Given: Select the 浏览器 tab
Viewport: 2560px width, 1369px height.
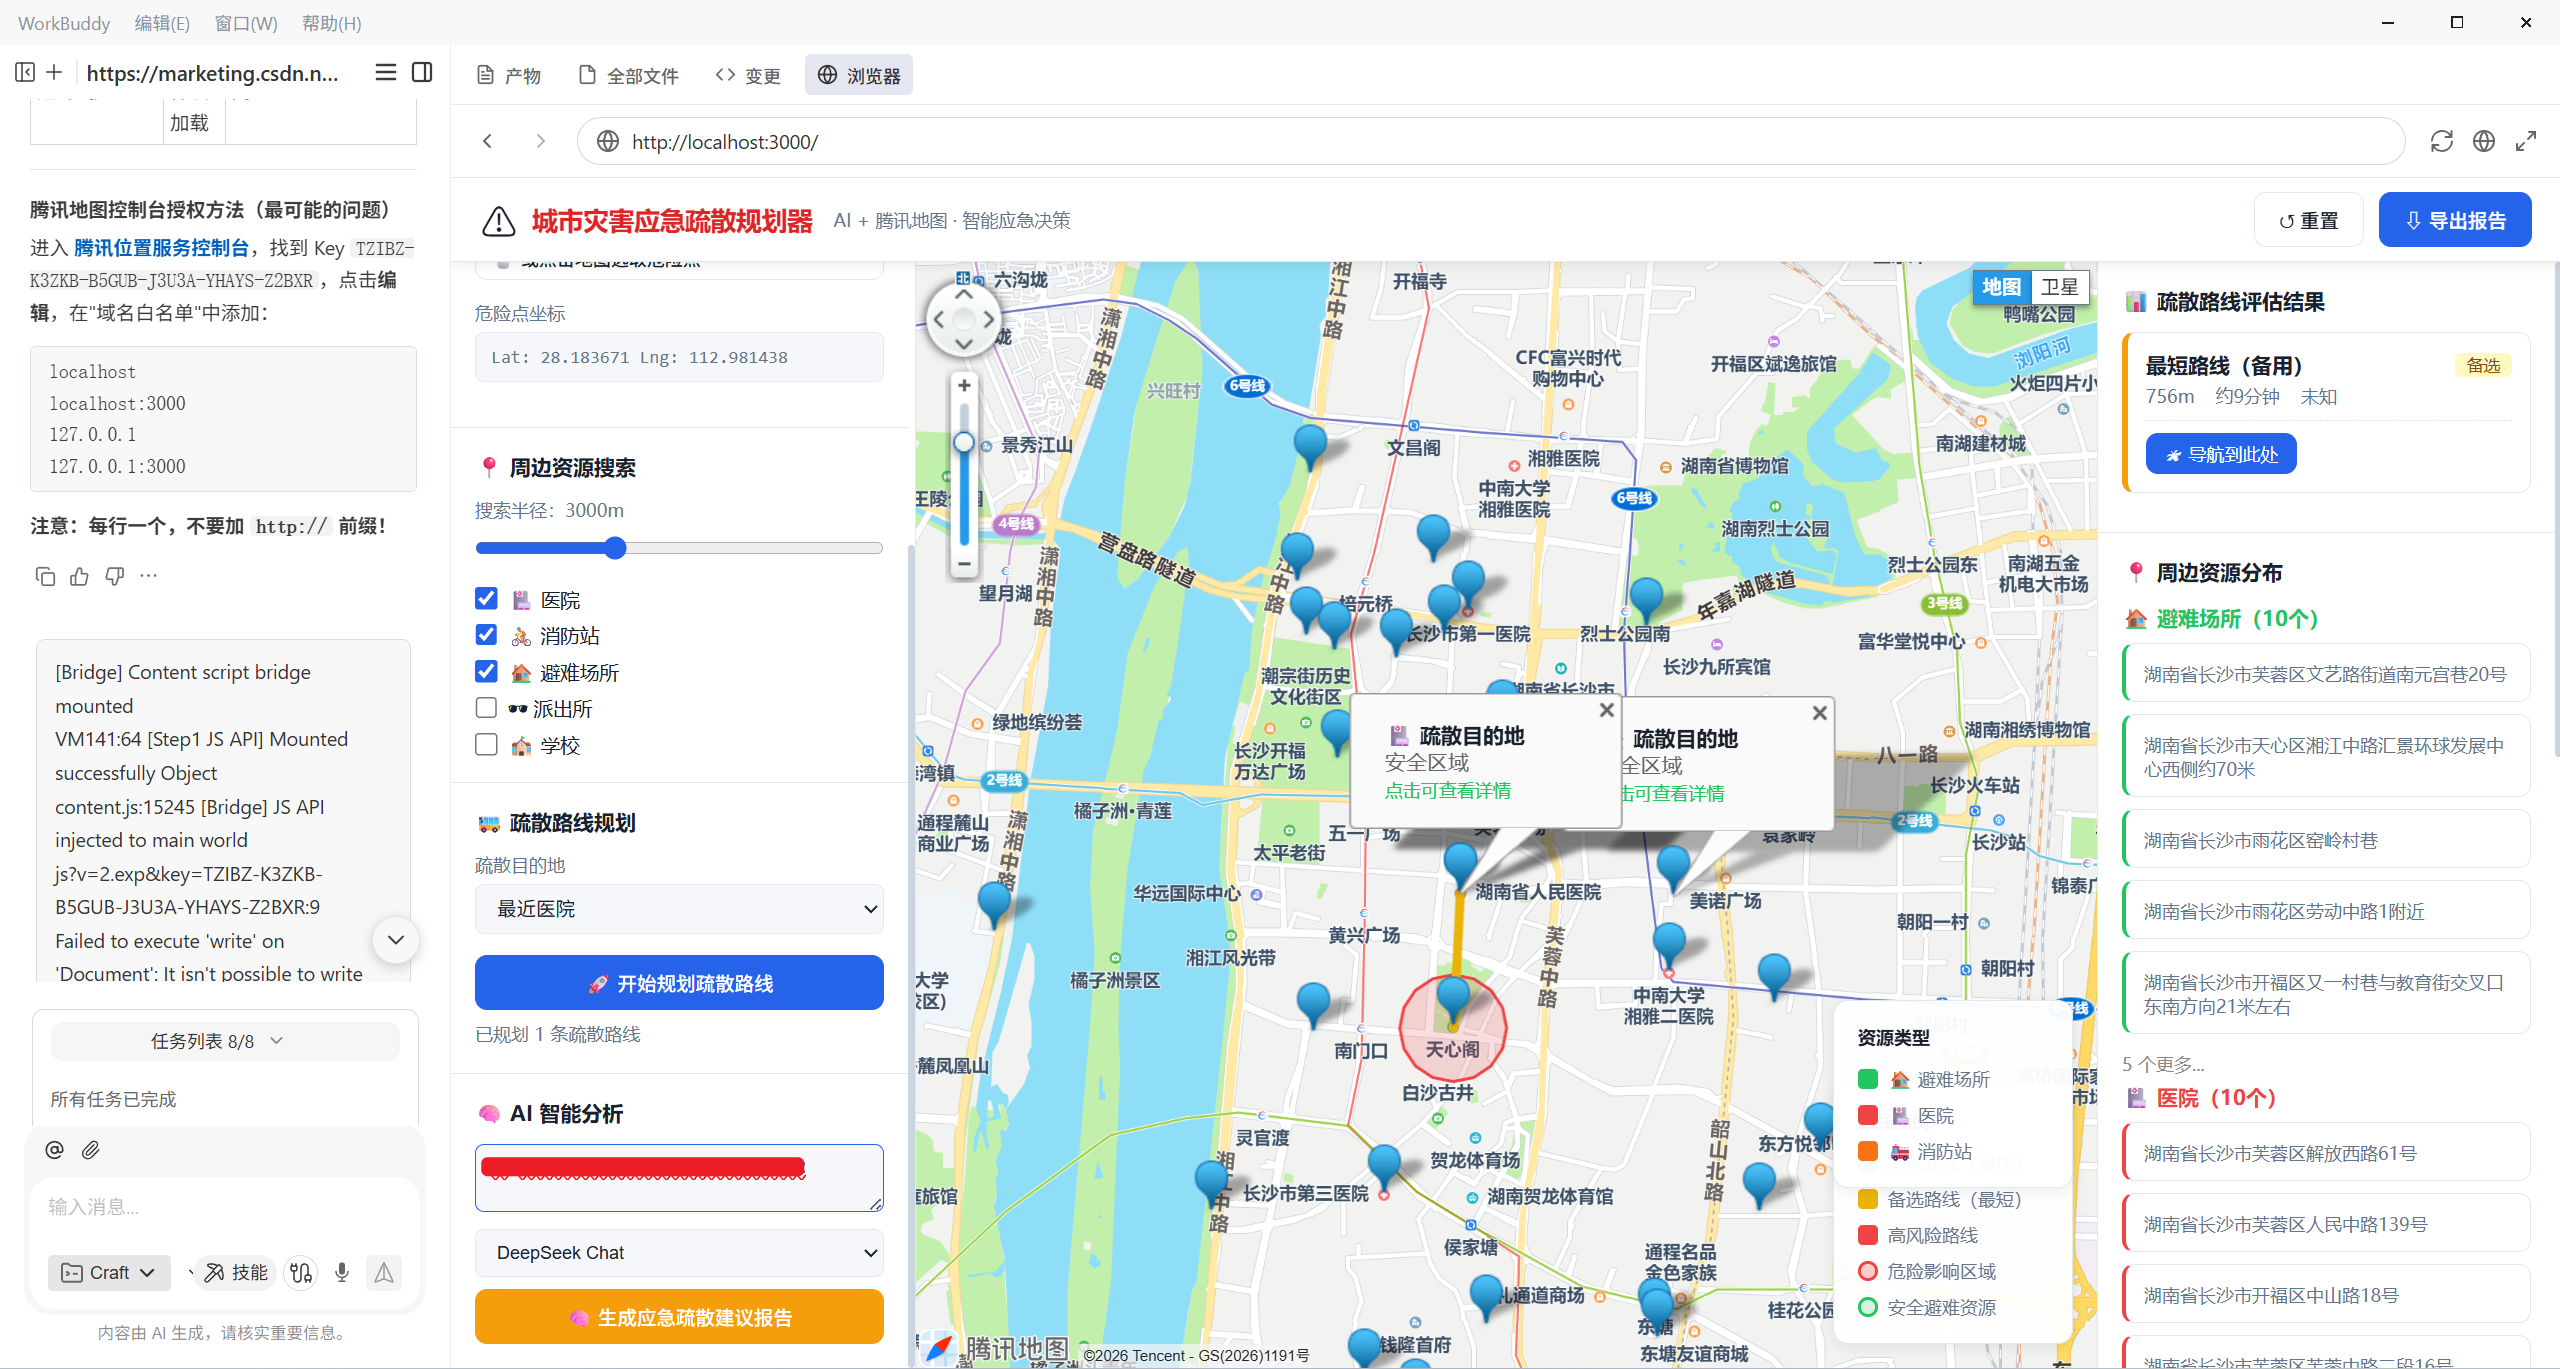Looking at the screenshot, I should (x=859, y=75).
